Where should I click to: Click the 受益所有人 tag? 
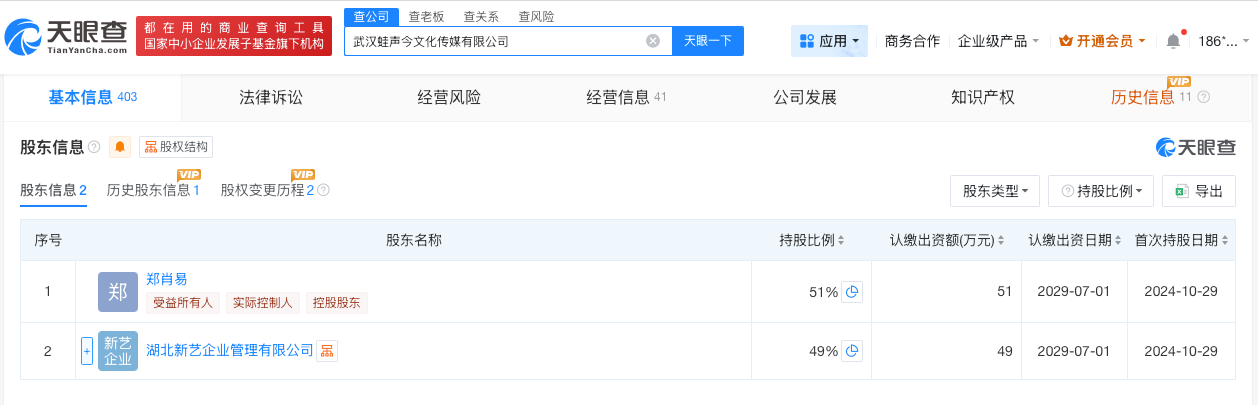[183, 302]
